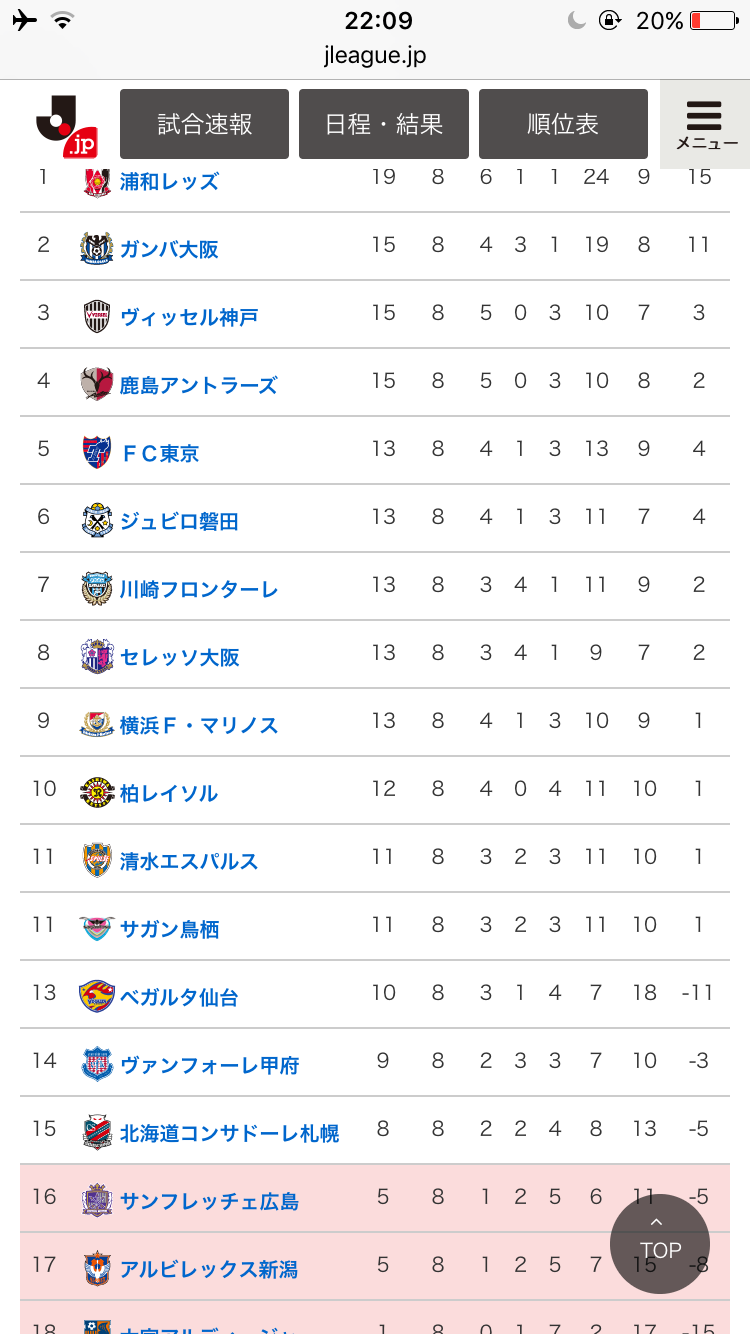The image size is (750, 1334).
Task: Tap the jleague.jp address bar
Action: tap(375, 55)
